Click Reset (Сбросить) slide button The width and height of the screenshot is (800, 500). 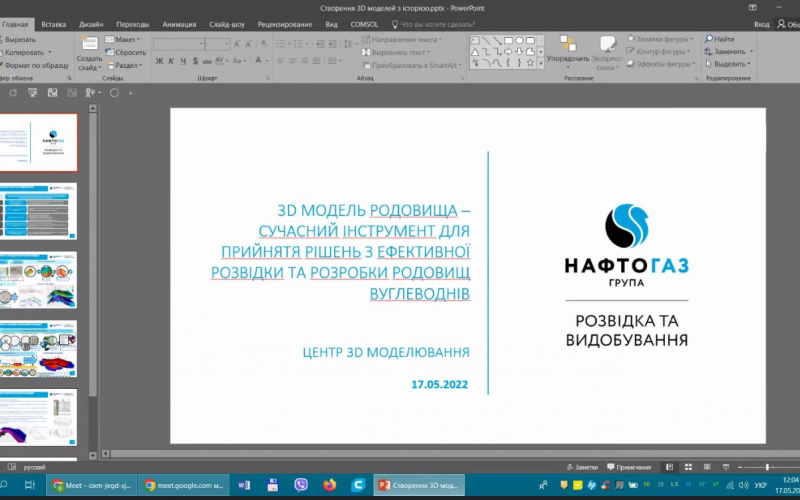point(126,52)
